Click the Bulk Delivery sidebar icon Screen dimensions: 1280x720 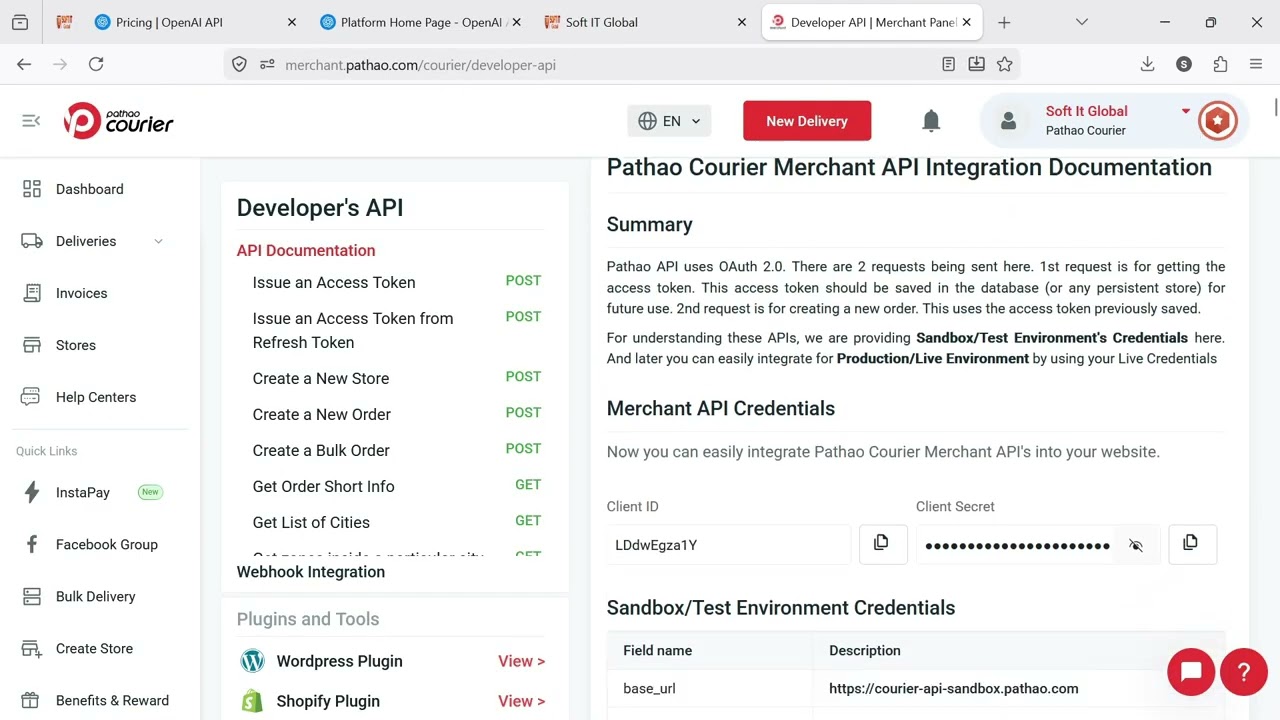tap(32, 596)
